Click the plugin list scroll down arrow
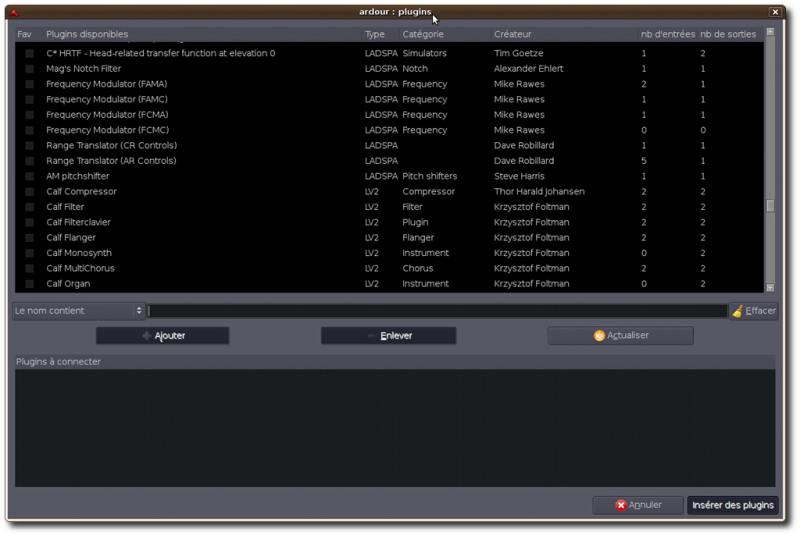 point(770,288)
